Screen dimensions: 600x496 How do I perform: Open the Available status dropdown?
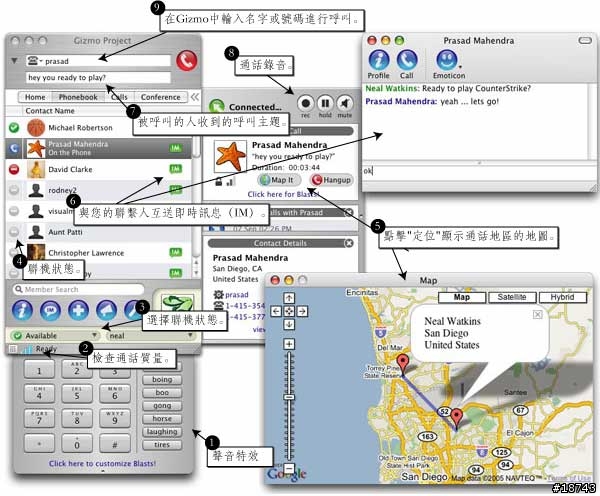click(x=55, y=336)
